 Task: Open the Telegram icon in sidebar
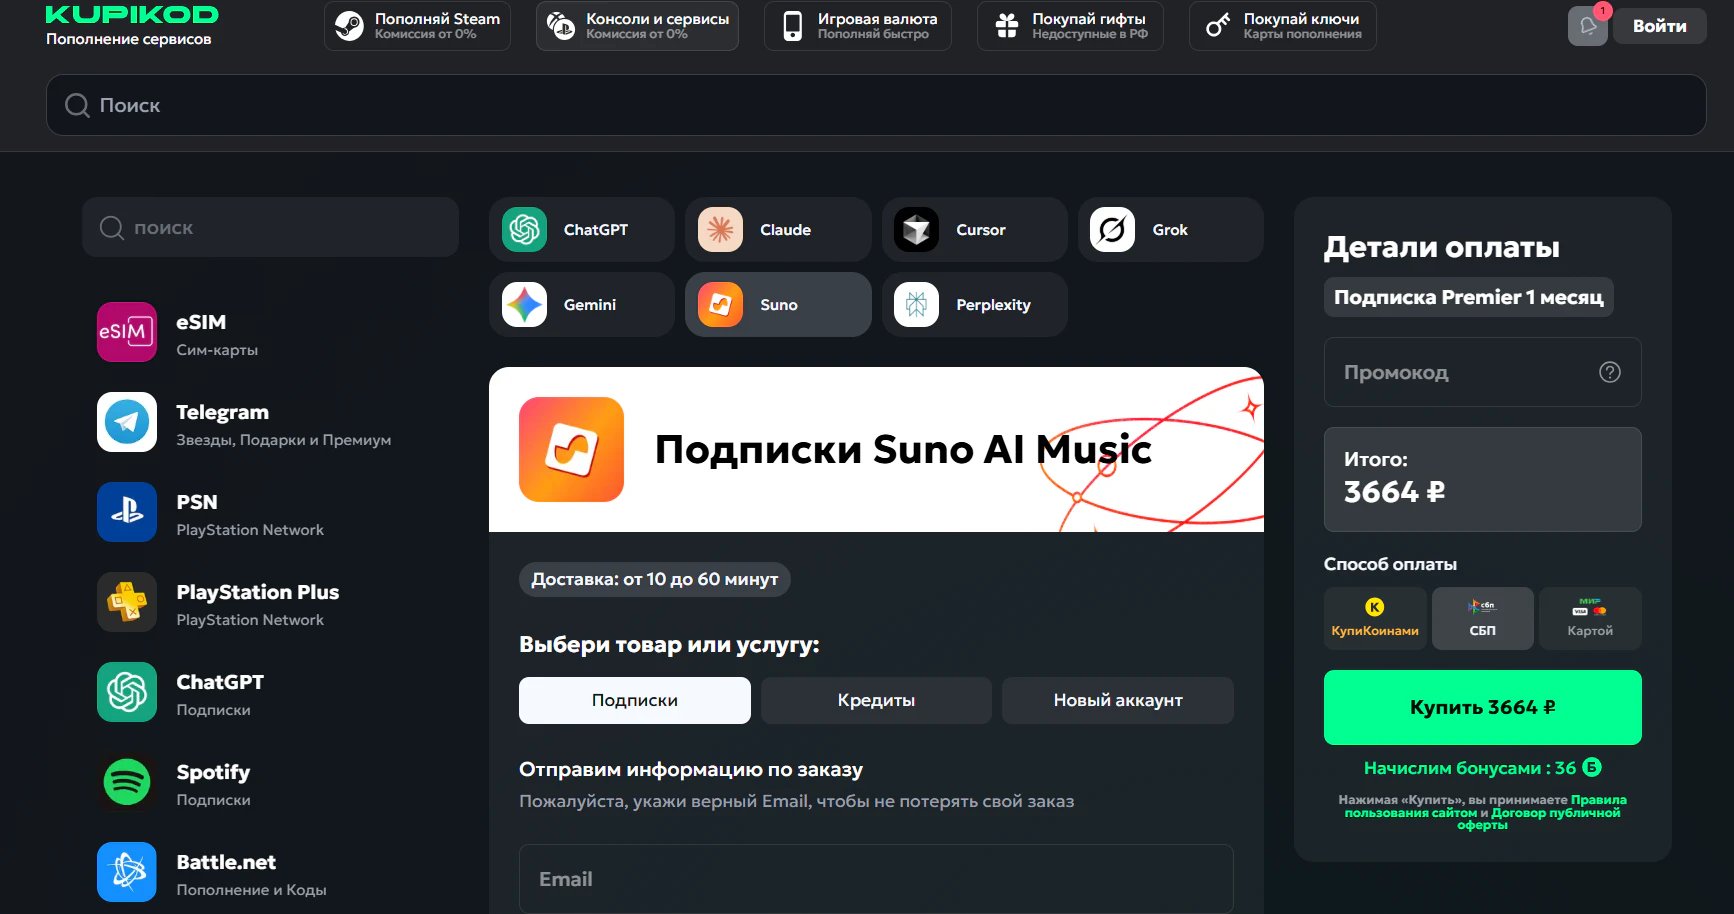pos(127,422)
